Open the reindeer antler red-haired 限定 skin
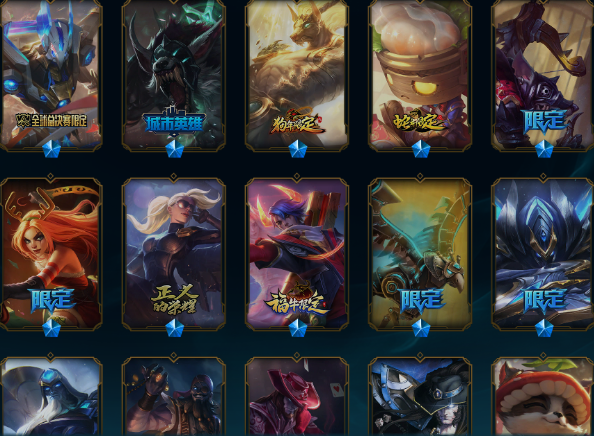594x436 pixels. tap(51, 254)
